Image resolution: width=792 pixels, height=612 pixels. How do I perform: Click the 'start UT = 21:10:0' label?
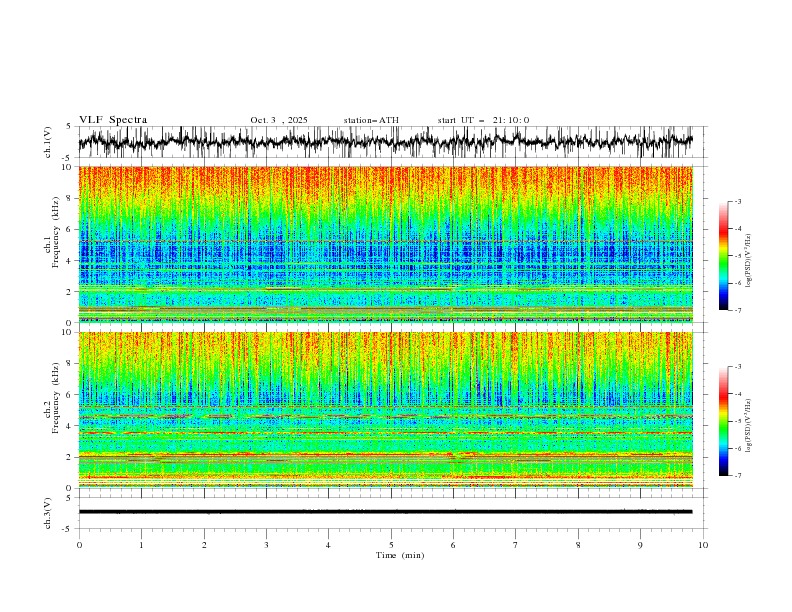[483, 120]
